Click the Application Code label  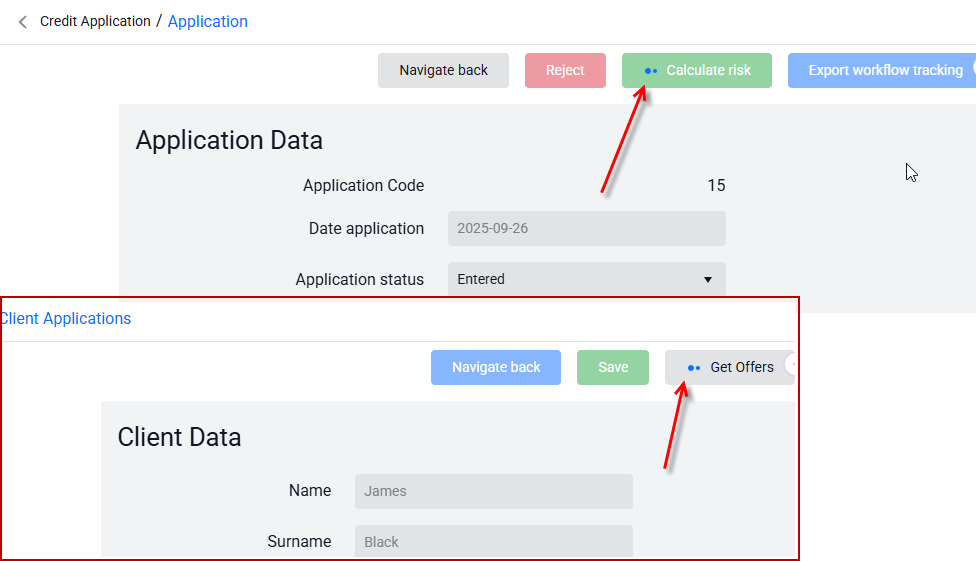[x=364, y=186]
